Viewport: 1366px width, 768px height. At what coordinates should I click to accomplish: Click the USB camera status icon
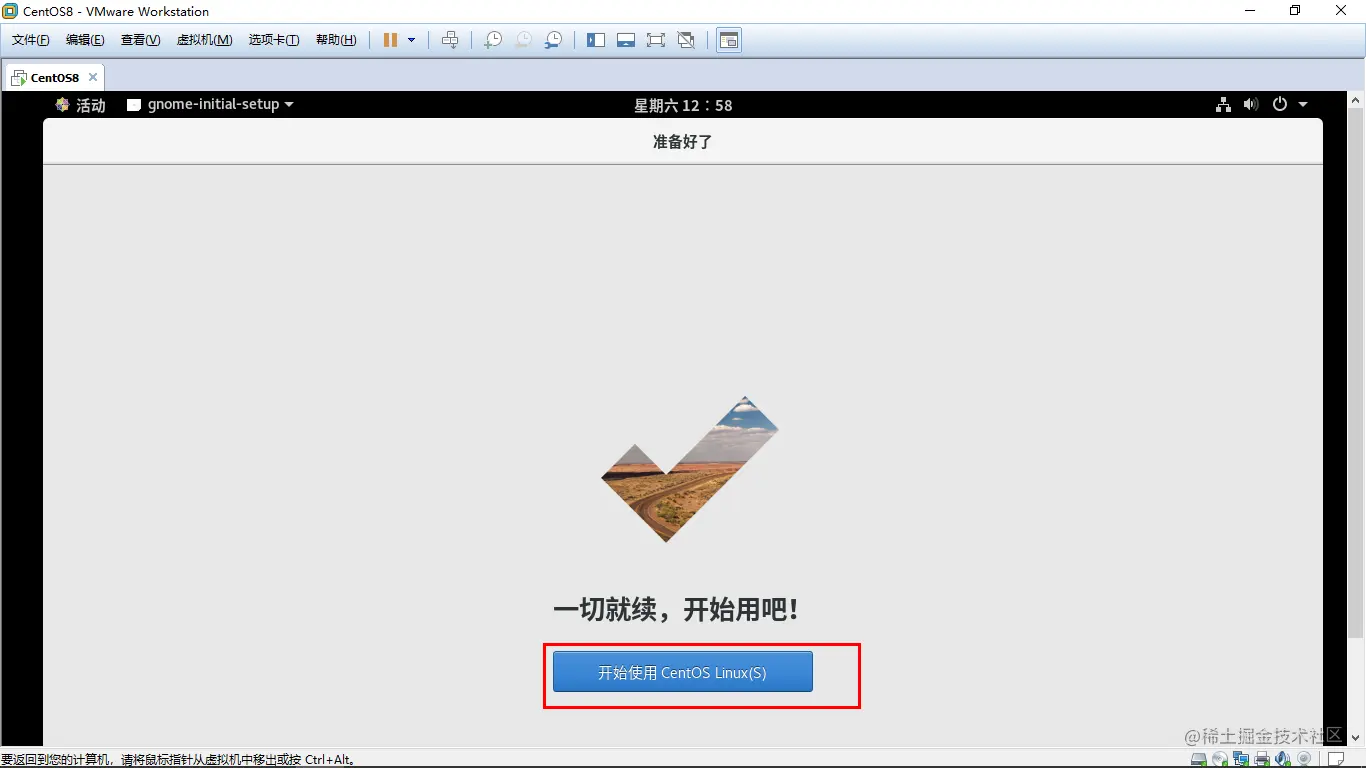point(1304,759)
